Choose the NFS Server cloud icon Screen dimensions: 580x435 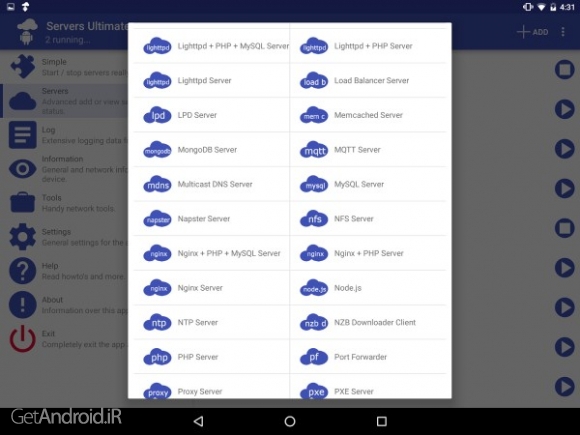coord(314,219)
